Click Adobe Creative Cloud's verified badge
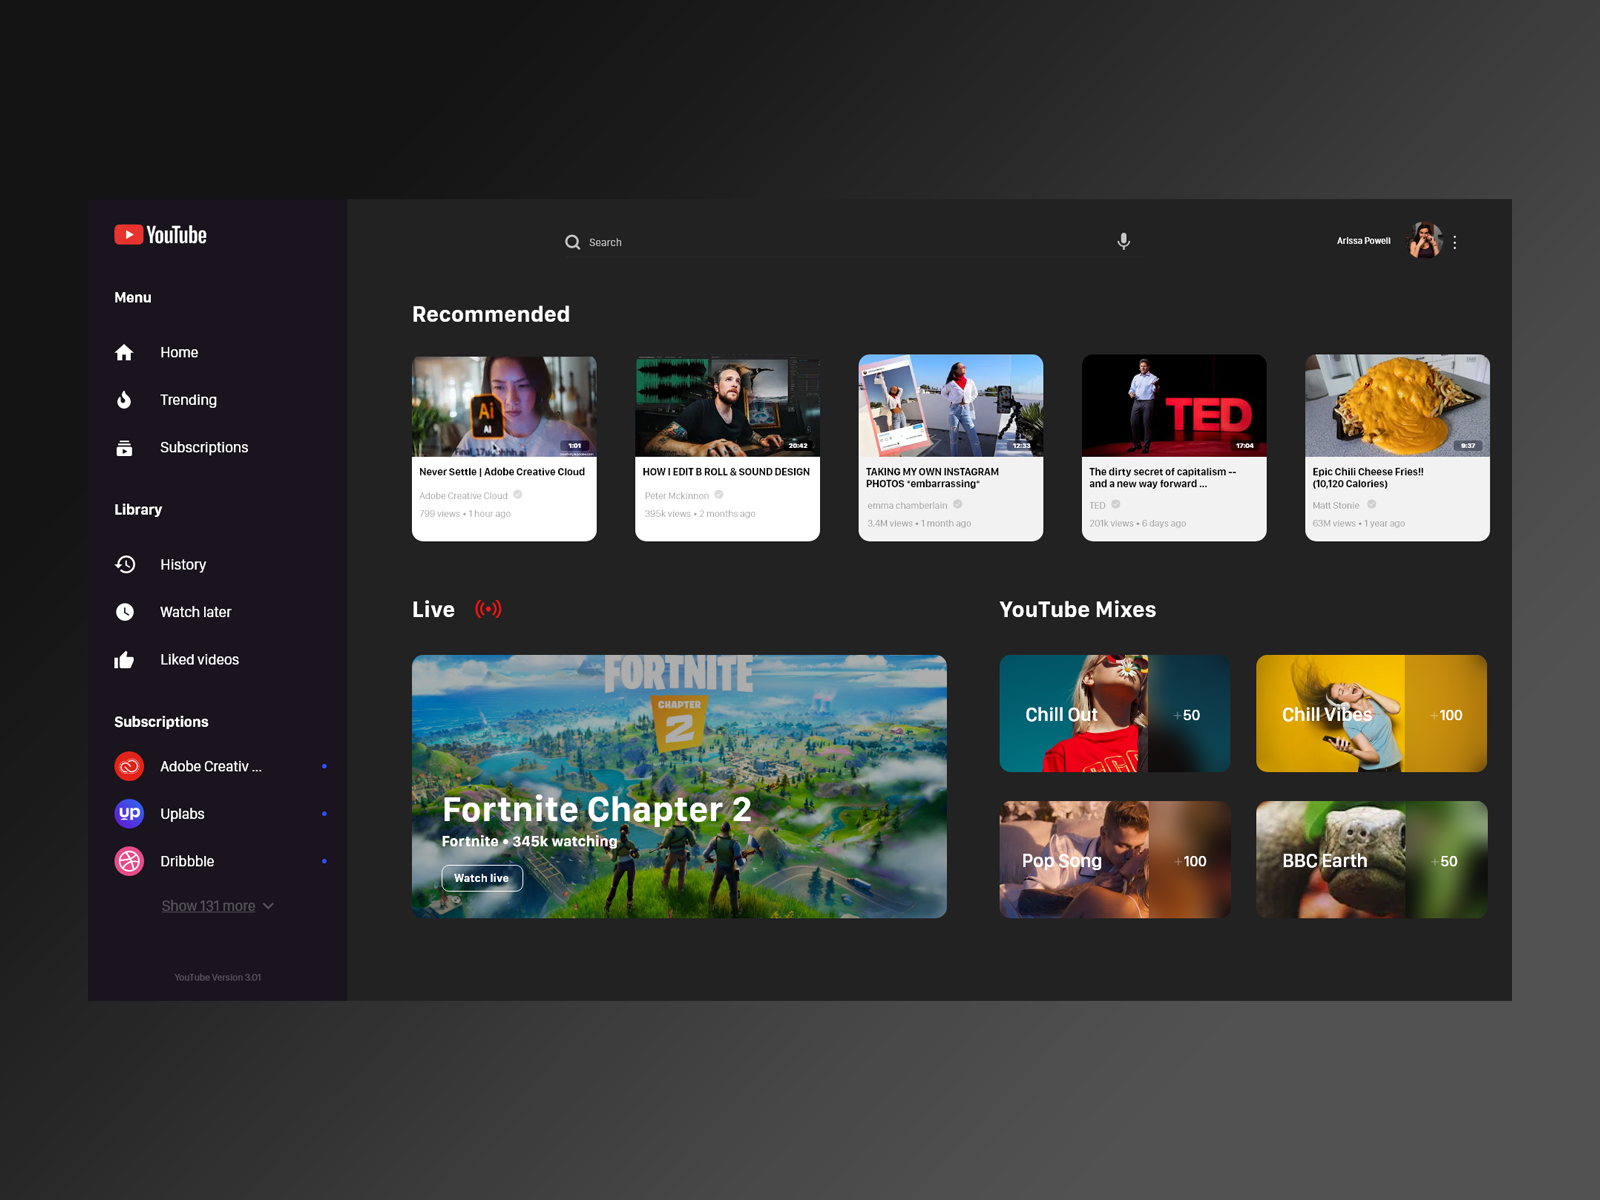This screenshot has height=1200, width=1600. pyautogui.click(x=518, y=495)
